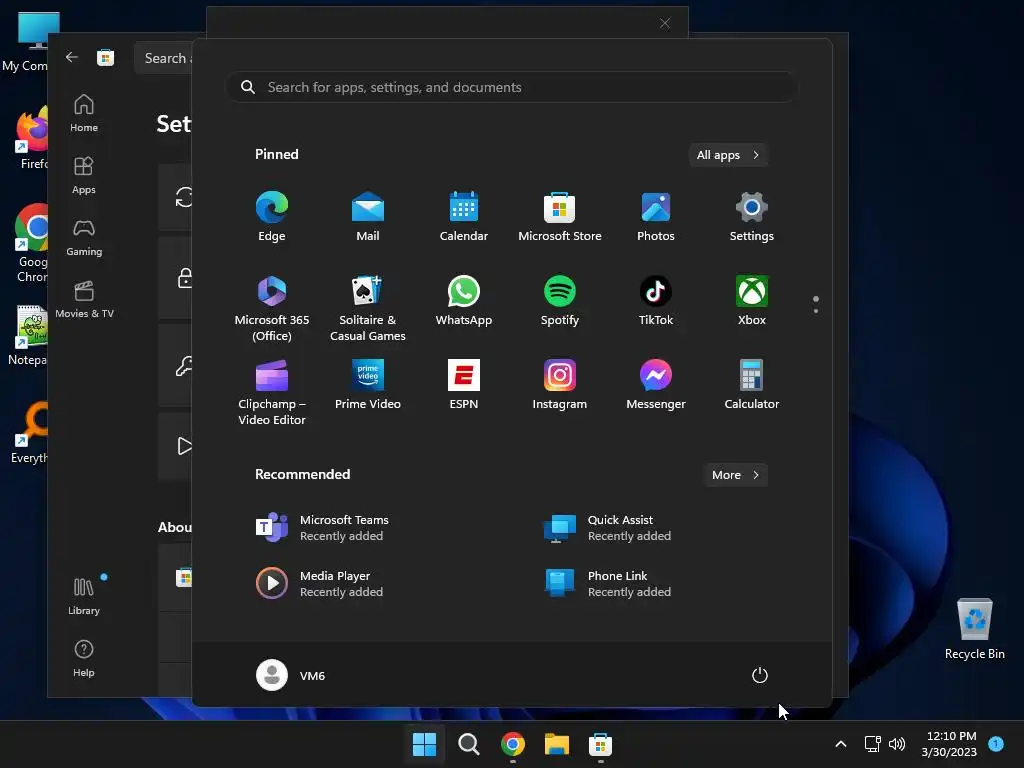Open the network tray icon

point(872,744)
